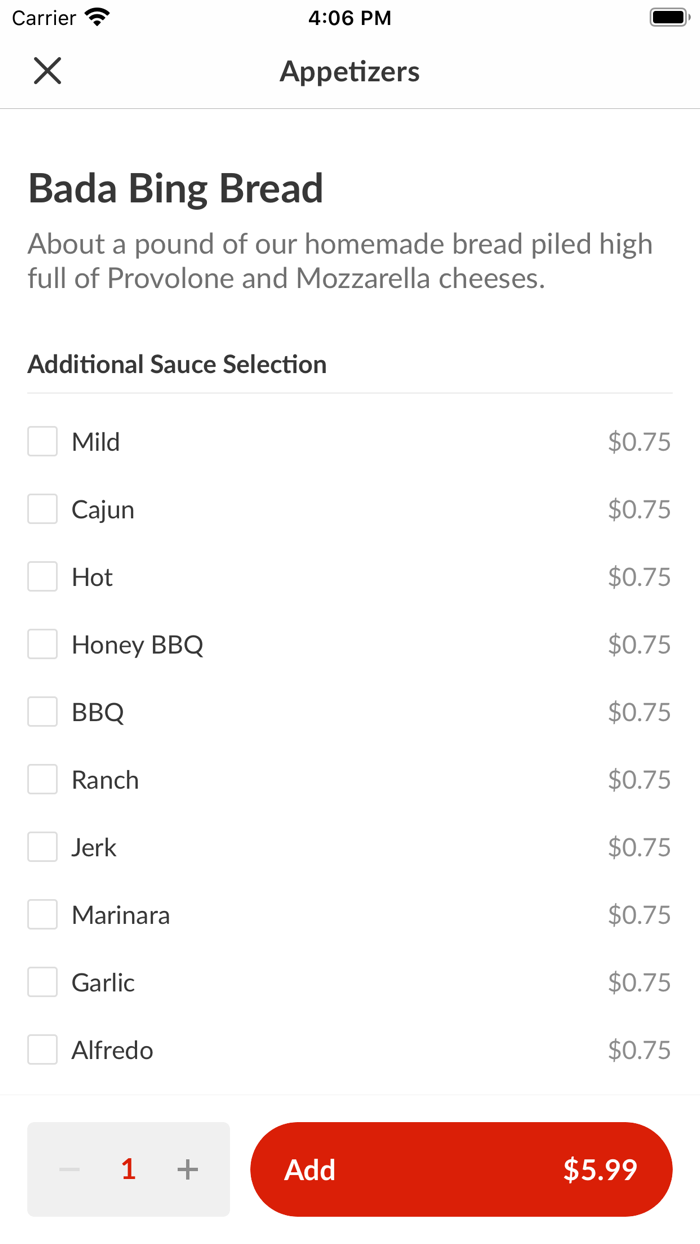
Task: Select the Mild sauce checkbox
Action: (x=42, y=441)
